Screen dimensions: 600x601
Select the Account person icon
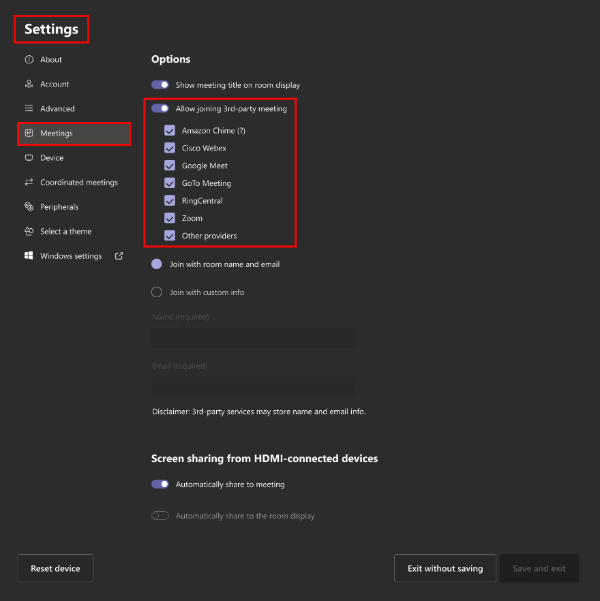tap(29, 84)
